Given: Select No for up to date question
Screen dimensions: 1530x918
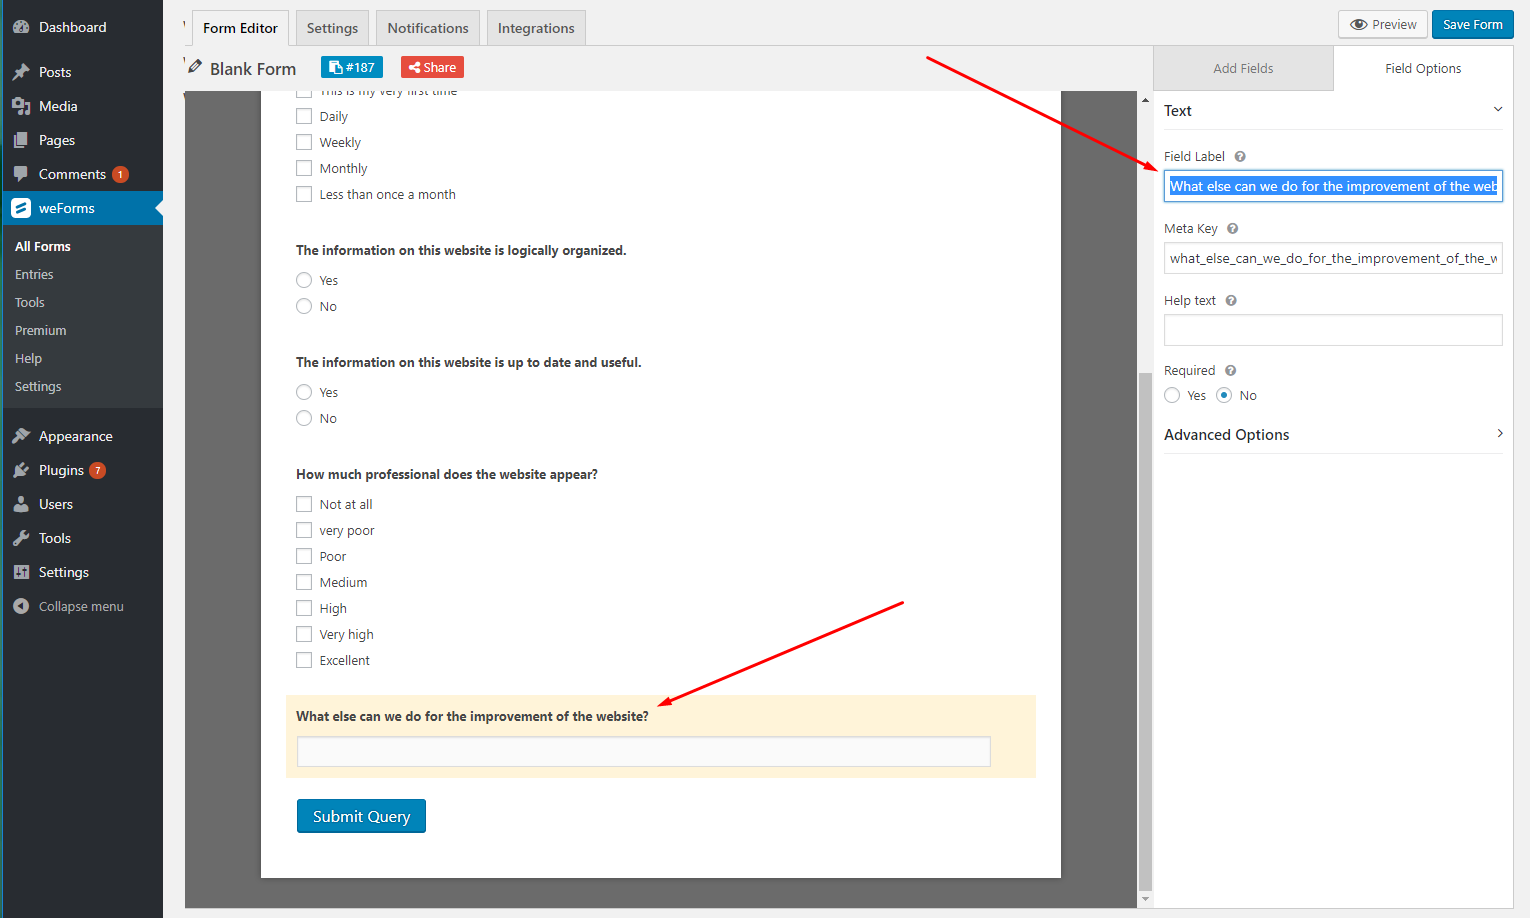Looking at the screenshot, I should point(304,418).
